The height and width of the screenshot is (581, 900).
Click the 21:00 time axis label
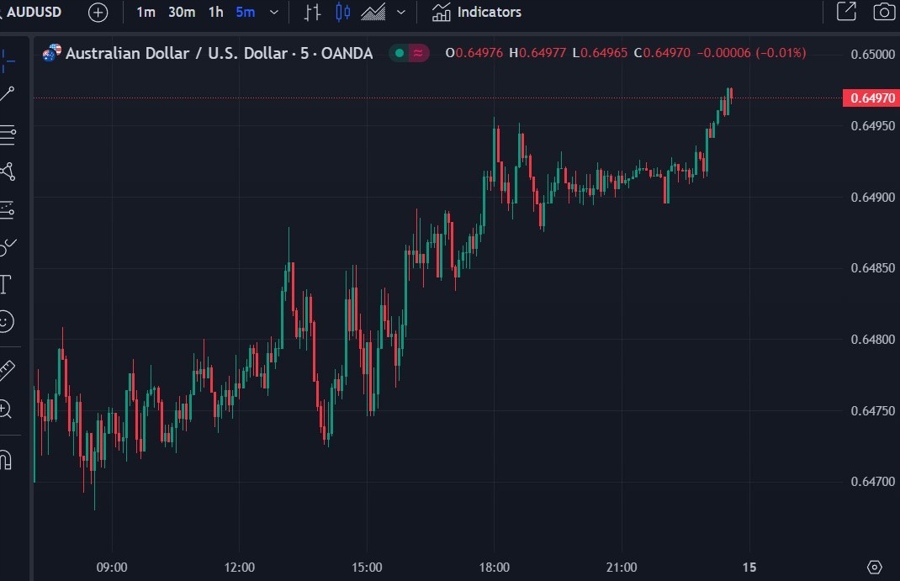tap(622, 567)
